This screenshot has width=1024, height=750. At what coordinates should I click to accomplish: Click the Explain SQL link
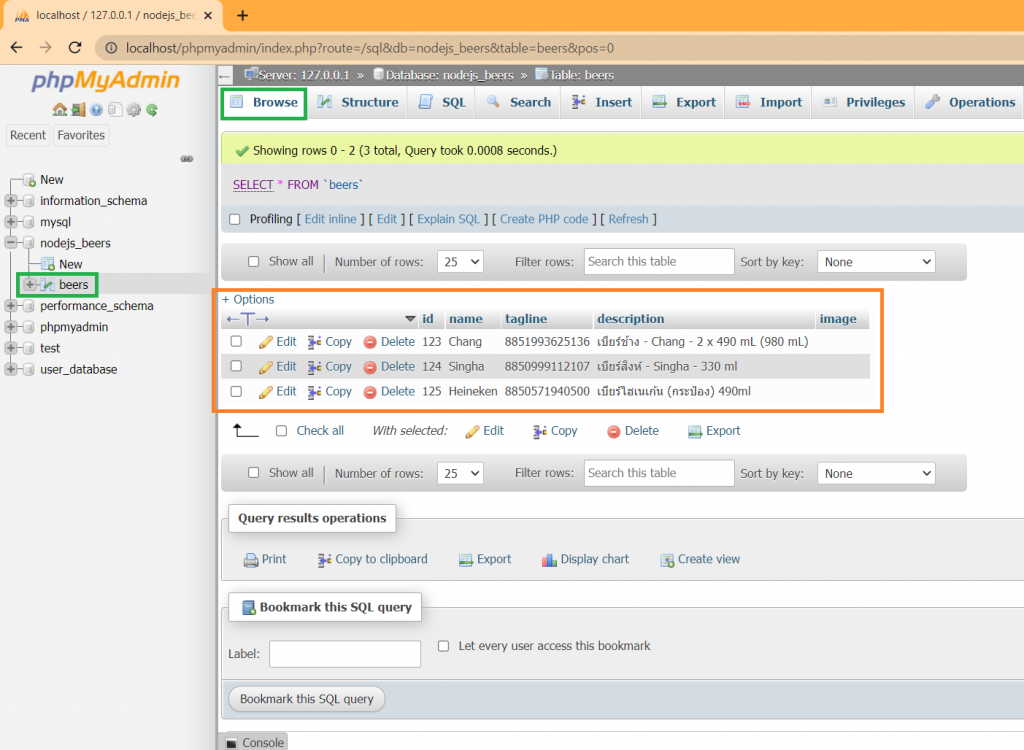point(449,220)
